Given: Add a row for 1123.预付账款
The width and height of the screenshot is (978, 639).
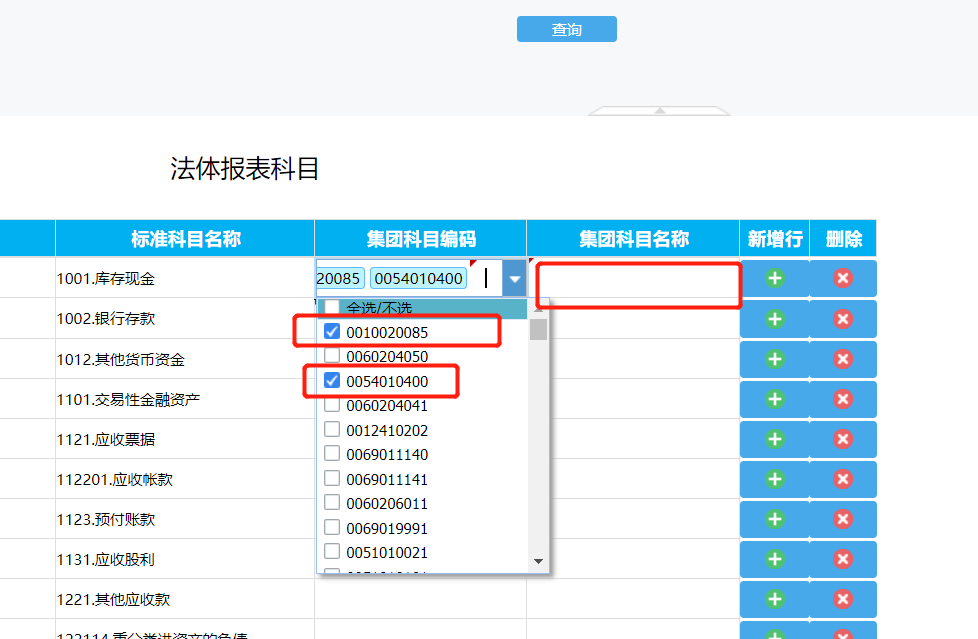Looking at the screenshot, I should point(775,519).
